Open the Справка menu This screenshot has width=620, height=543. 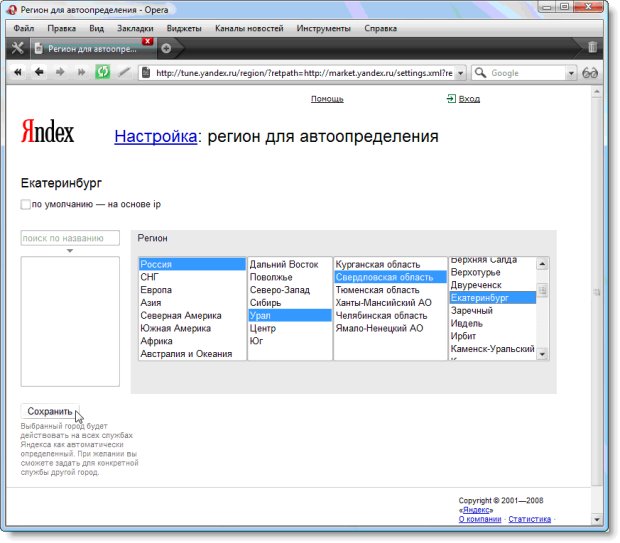pos(381,28)
